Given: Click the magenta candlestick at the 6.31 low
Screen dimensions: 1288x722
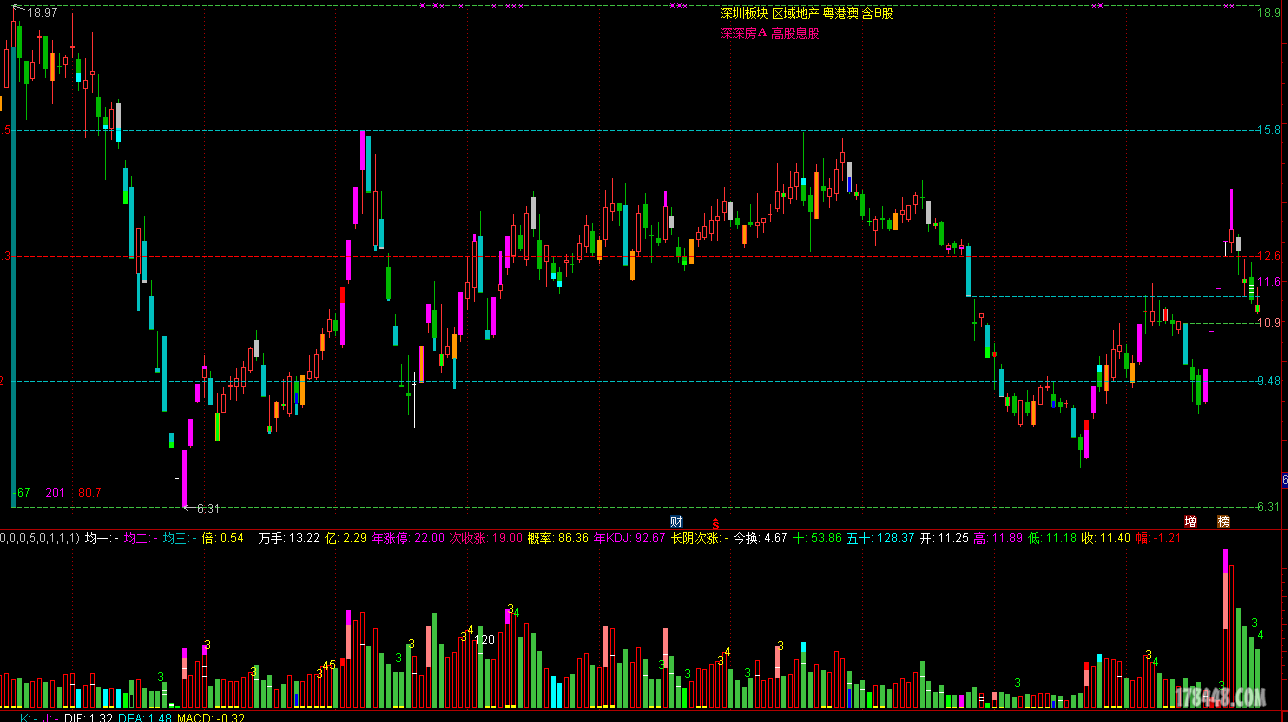Looking at the screenshot, I should tap(184, 479).
